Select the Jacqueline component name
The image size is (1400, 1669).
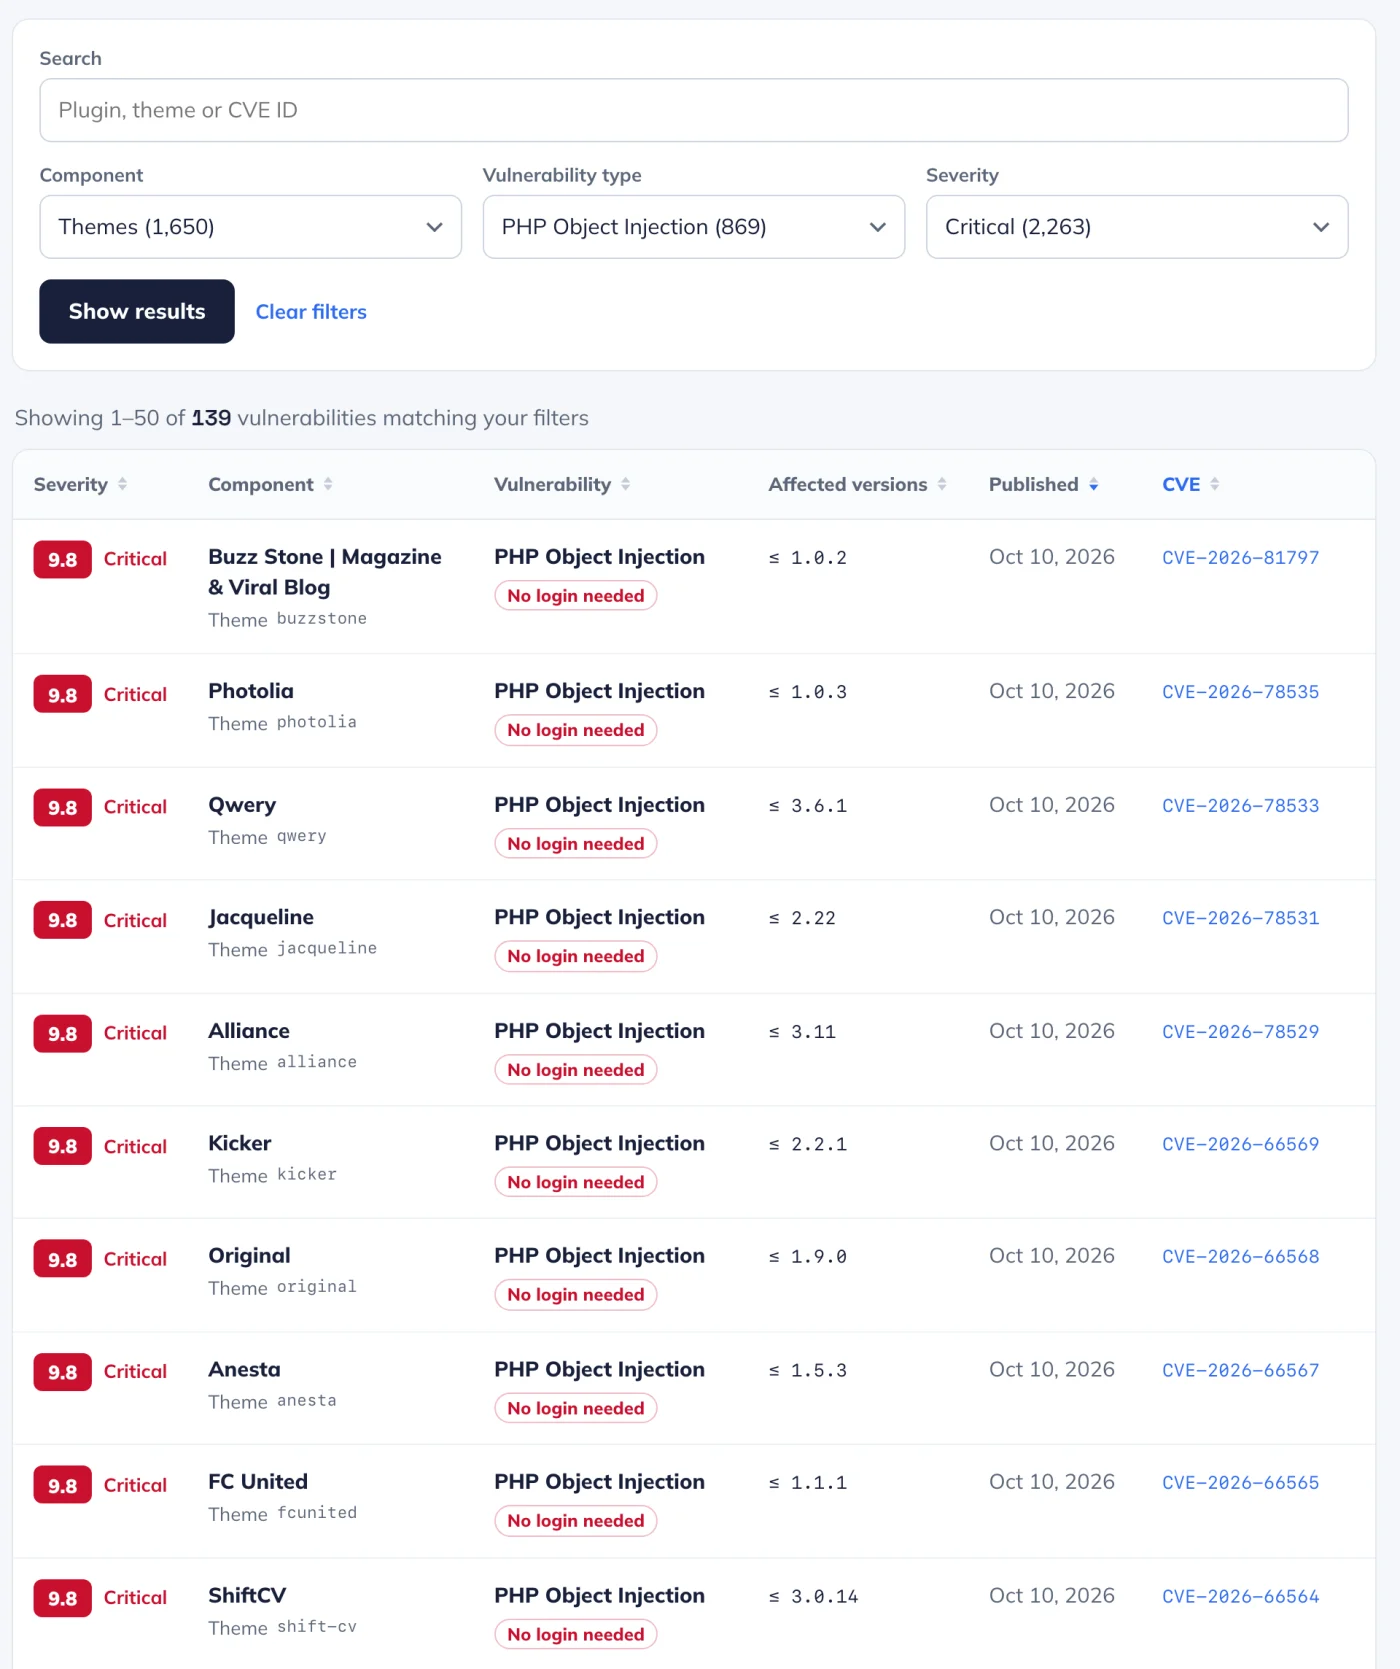(261, 917)
